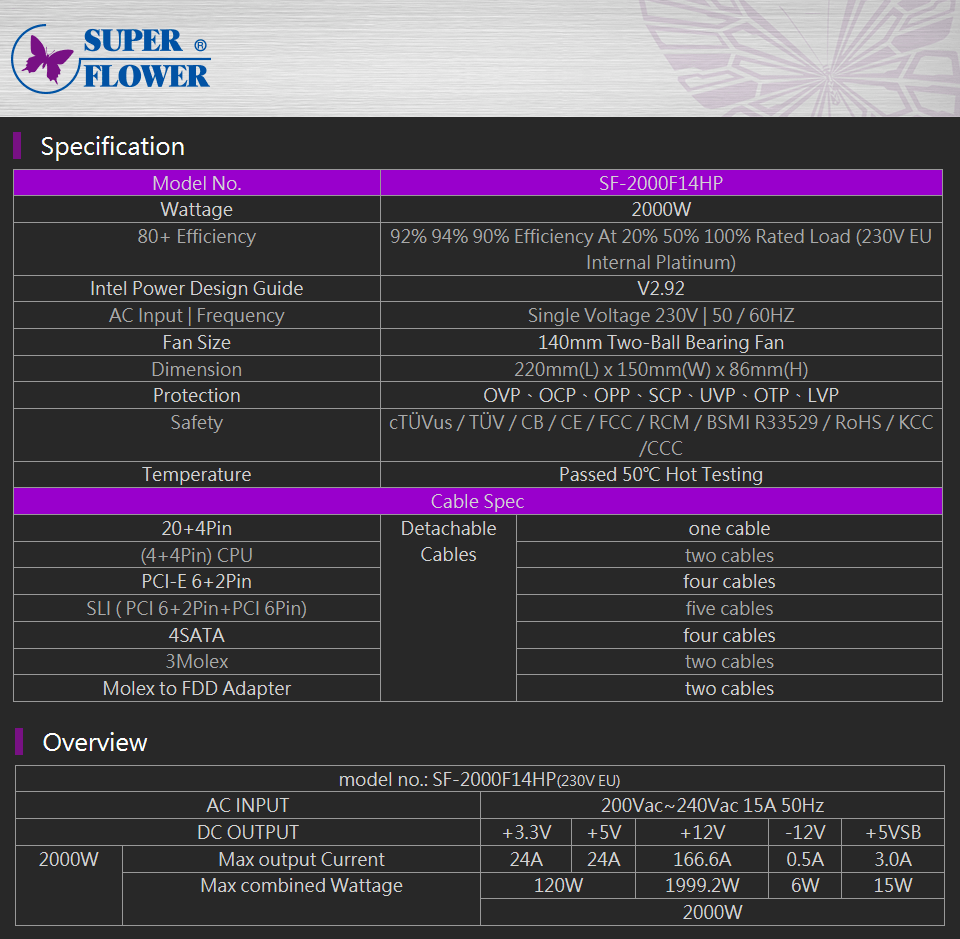
Task: Select 'AC Input | Frequency' label
Action: click(x=197, y=315)
